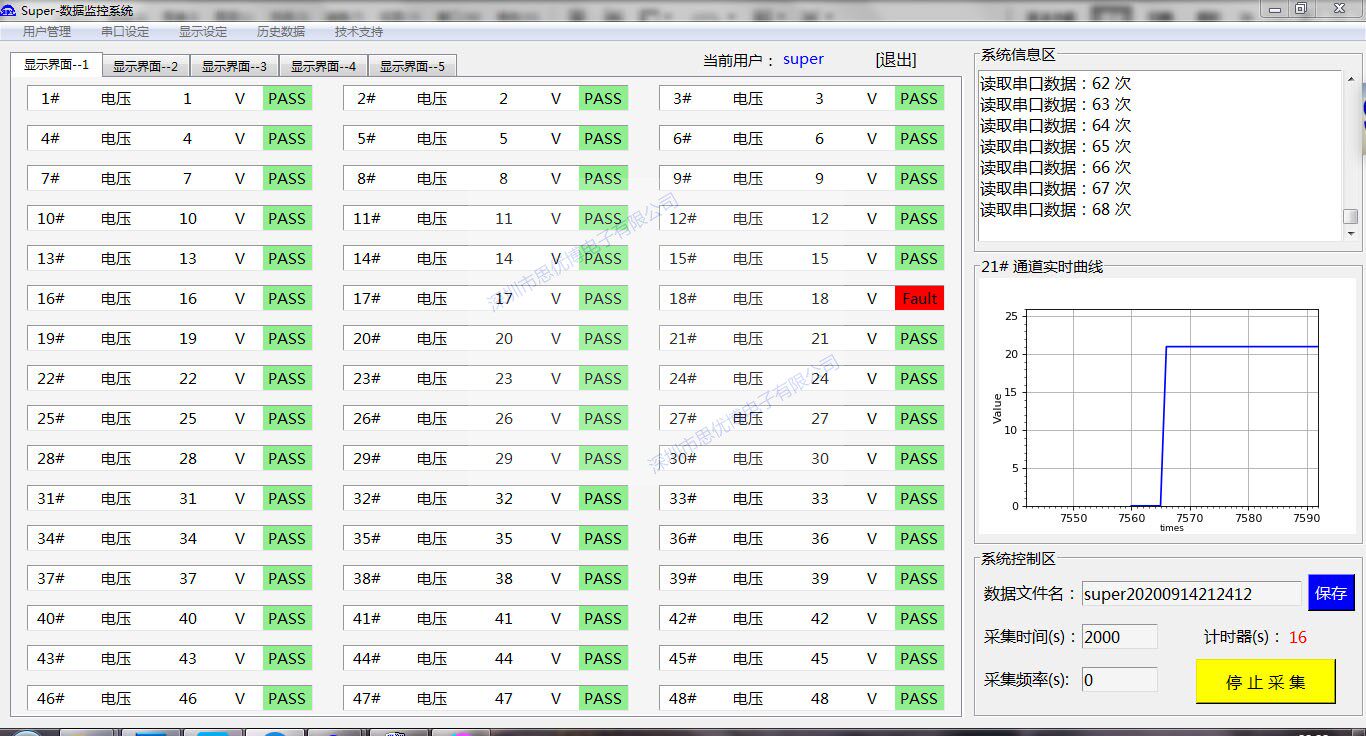Viewport: 1366px width, 736px height.
Task: Click the red Fault indicator for channel 18#
Action: coord(919,298)
